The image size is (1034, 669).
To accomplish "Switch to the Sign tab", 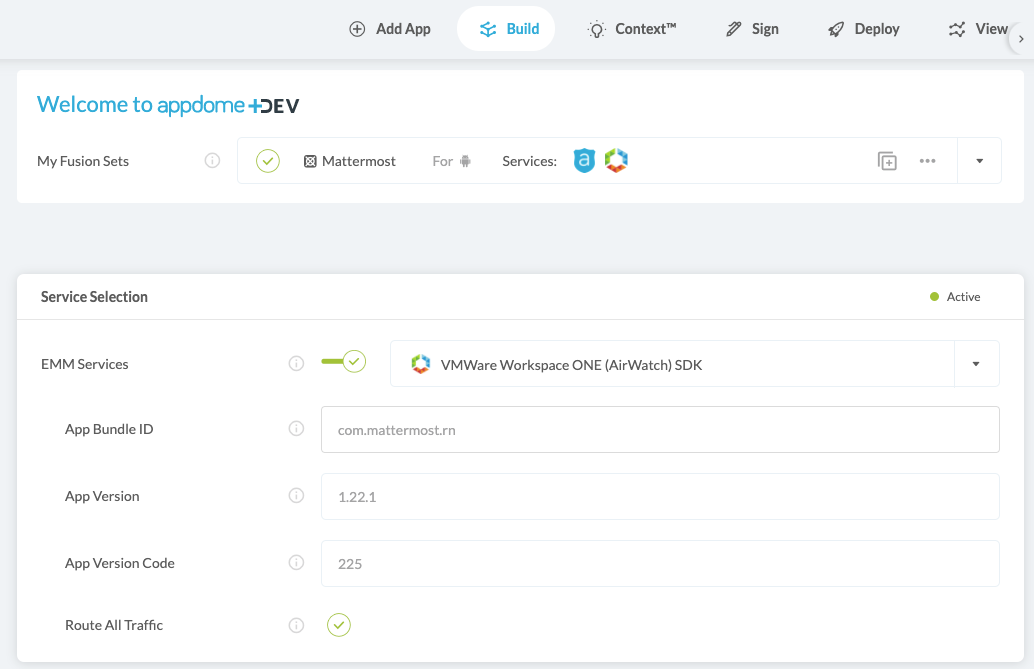I will (752, 29).
